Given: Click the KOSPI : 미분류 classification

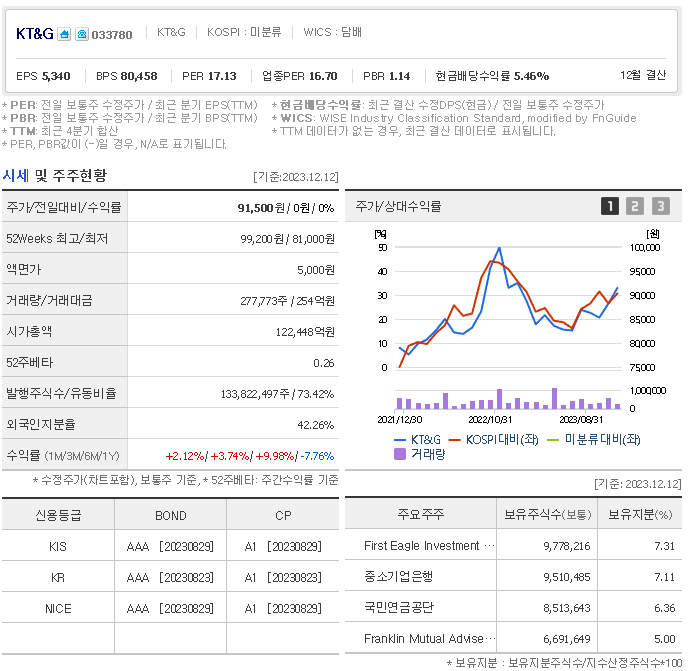Looking at the screenshot, I should pos(244,32).
